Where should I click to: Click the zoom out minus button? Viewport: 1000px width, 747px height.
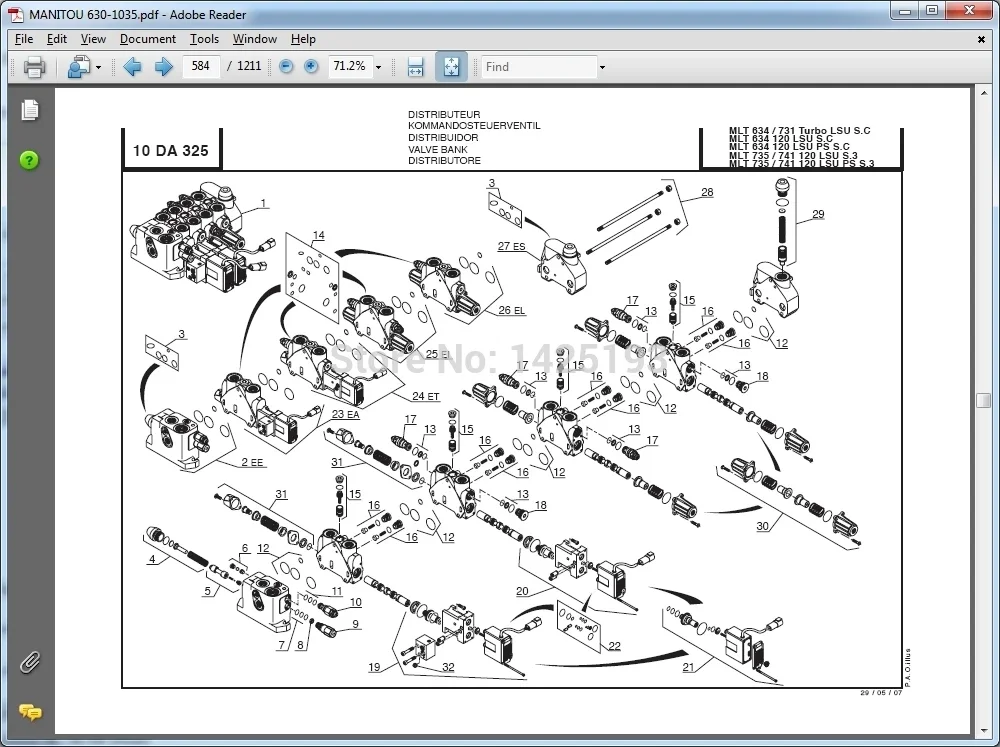(286, 66)
